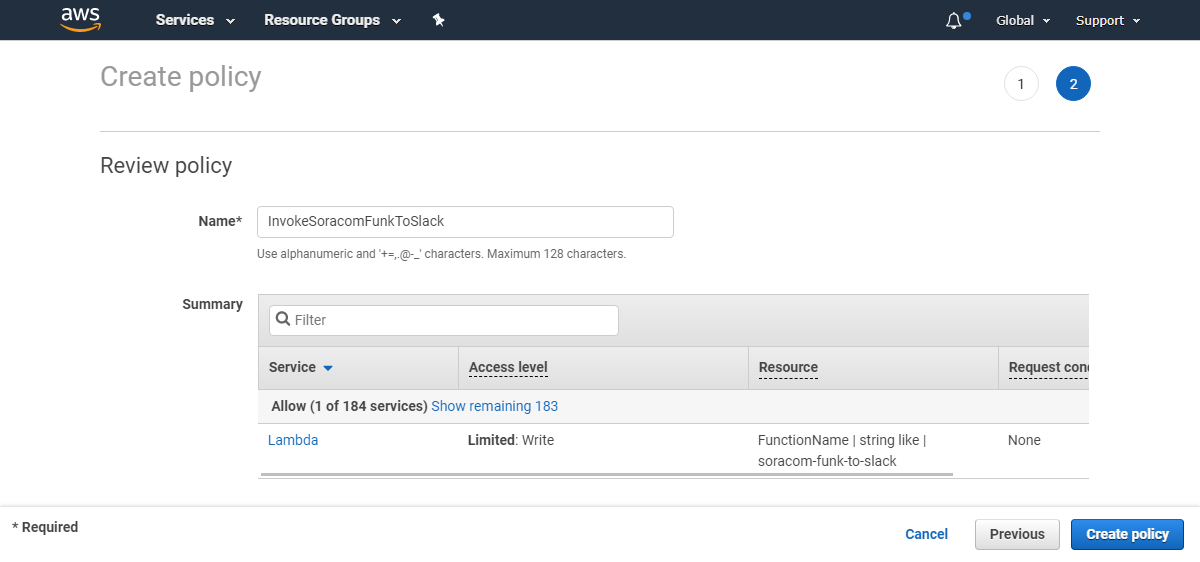Viewport: 1200px width, 562px height.
Task: Open the Services dropdown menu
Action: coord(195,20)
